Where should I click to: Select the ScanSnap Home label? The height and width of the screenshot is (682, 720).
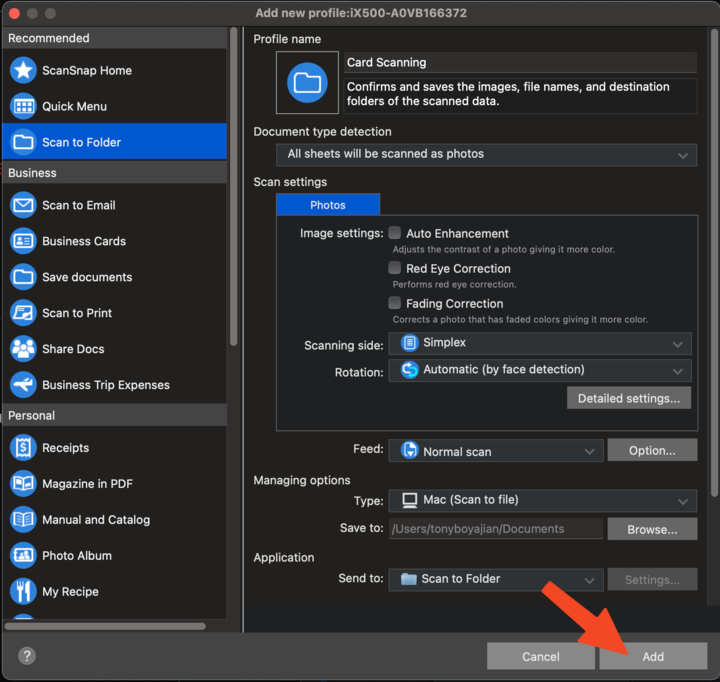coord(87,70)
